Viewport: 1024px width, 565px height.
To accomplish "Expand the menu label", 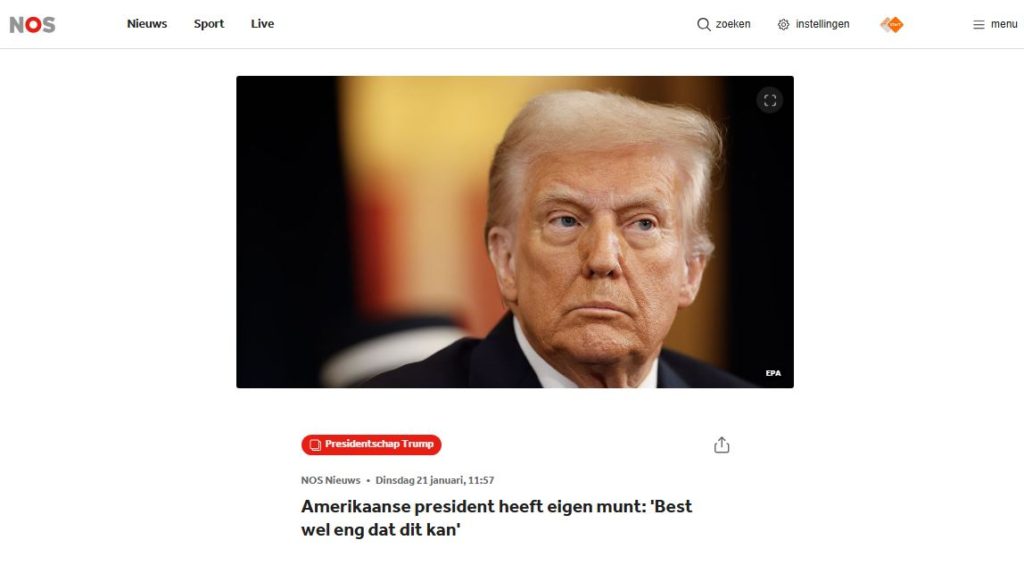I will pyautogui.click(x=1004, y=24).
